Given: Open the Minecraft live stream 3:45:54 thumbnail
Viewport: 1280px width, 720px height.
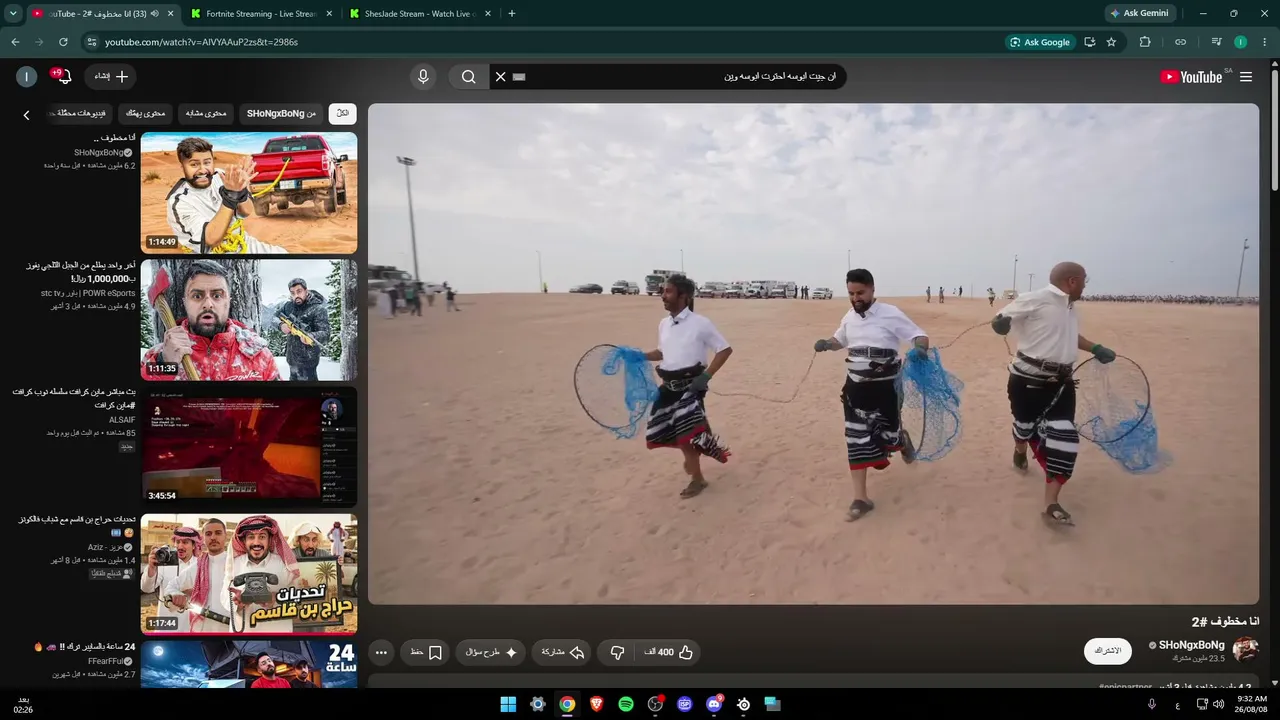Looking at the screenshot, I should tap(249, 447).
